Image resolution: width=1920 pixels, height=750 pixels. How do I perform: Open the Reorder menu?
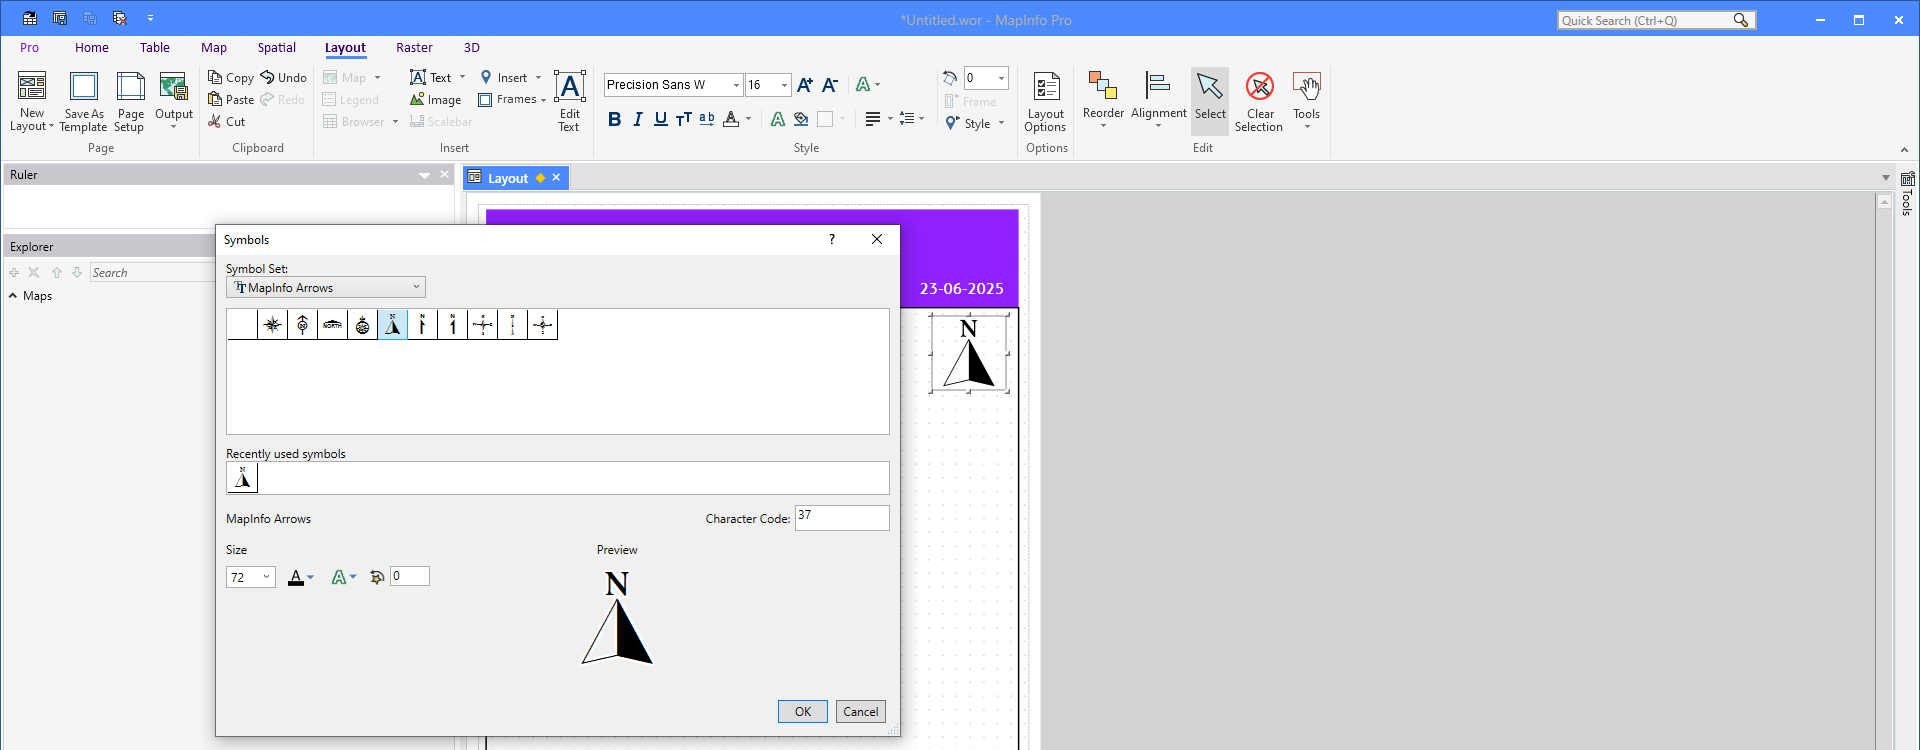tap(1104, 101)
